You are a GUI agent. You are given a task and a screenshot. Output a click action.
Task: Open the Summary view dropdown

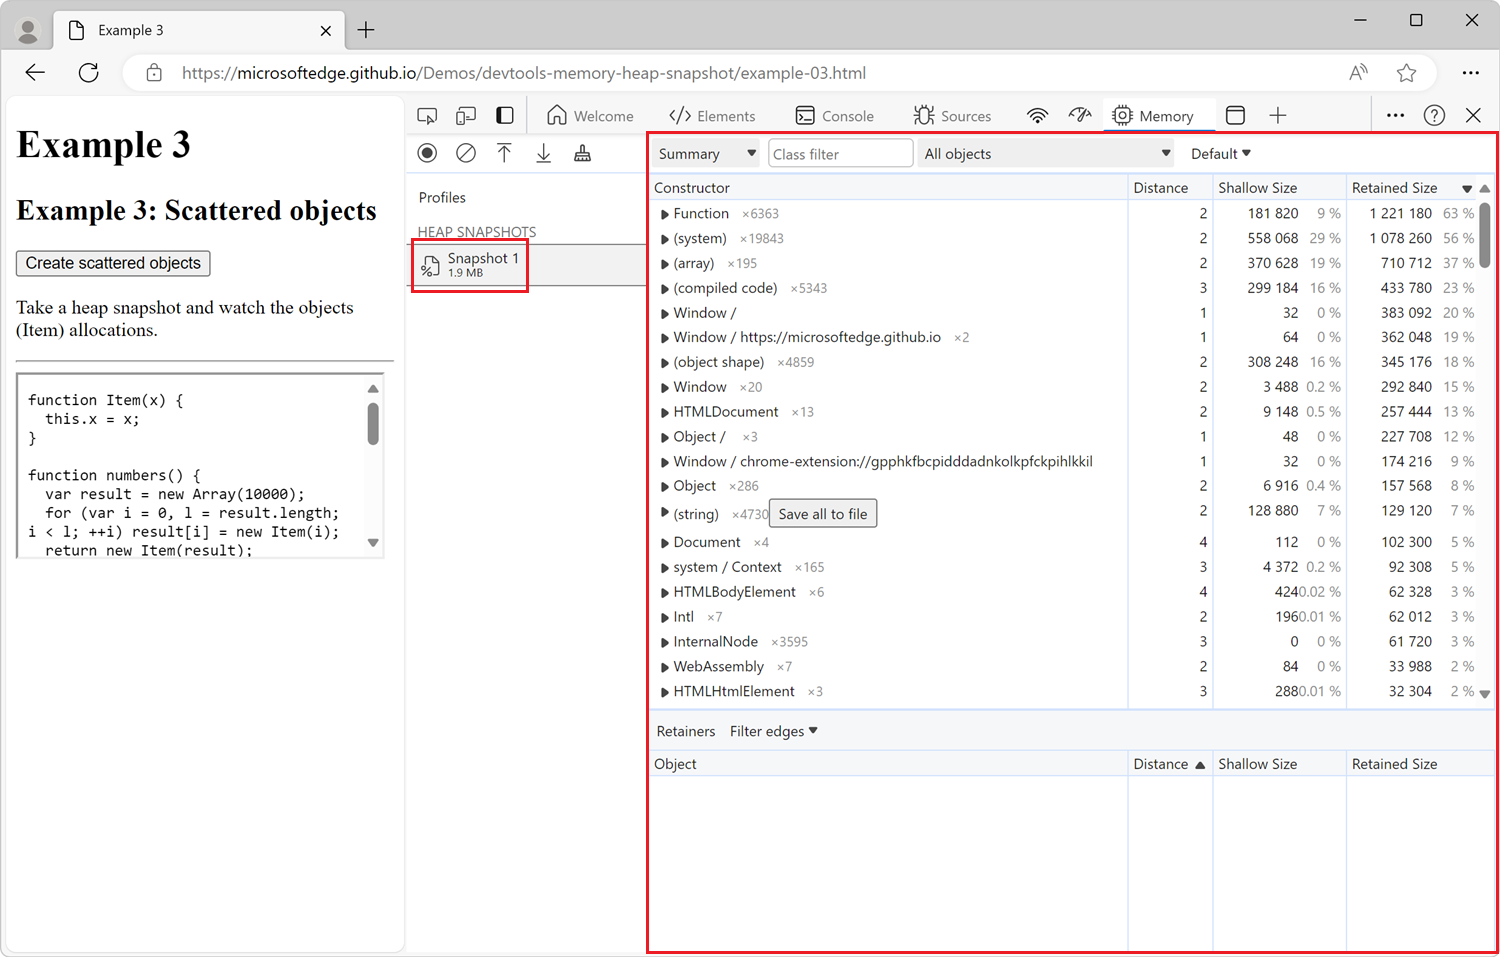click(706, 154)
